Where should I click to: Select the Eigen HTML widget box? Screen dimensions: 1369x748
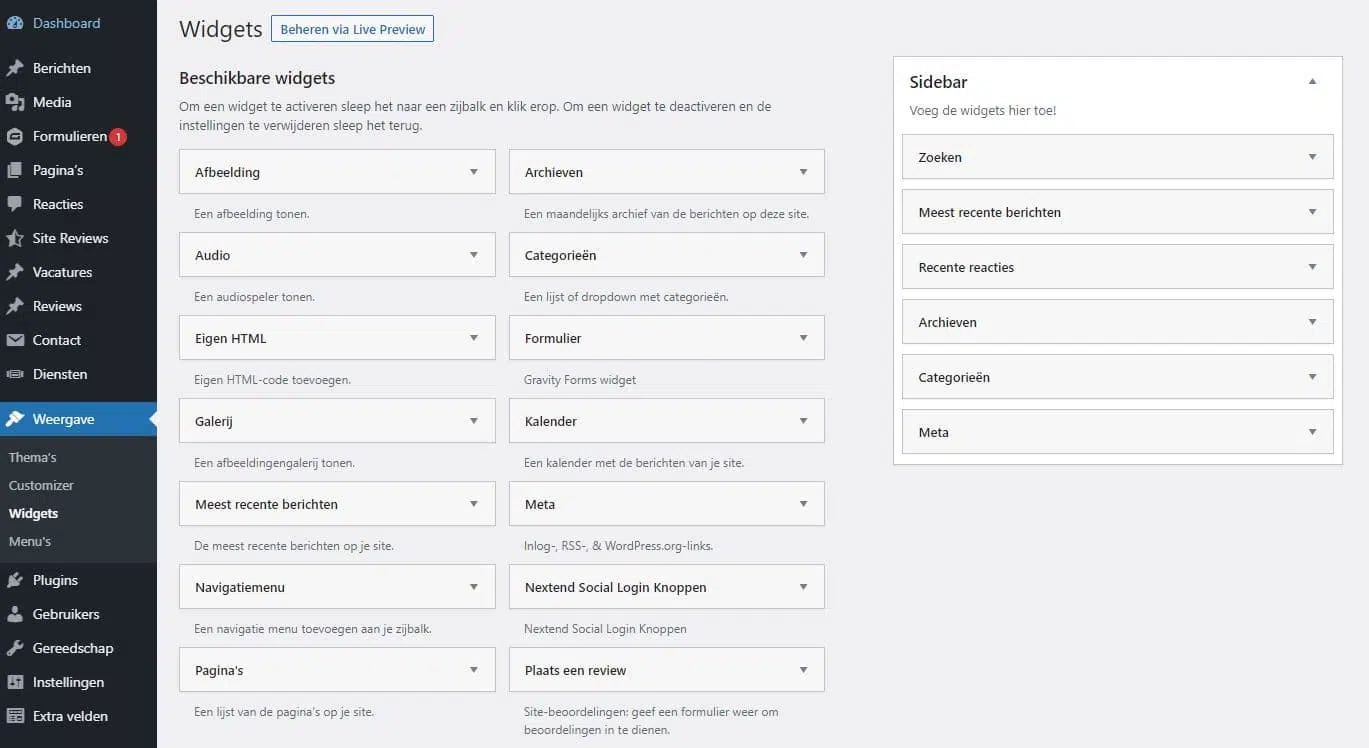(x=320, y=338)
